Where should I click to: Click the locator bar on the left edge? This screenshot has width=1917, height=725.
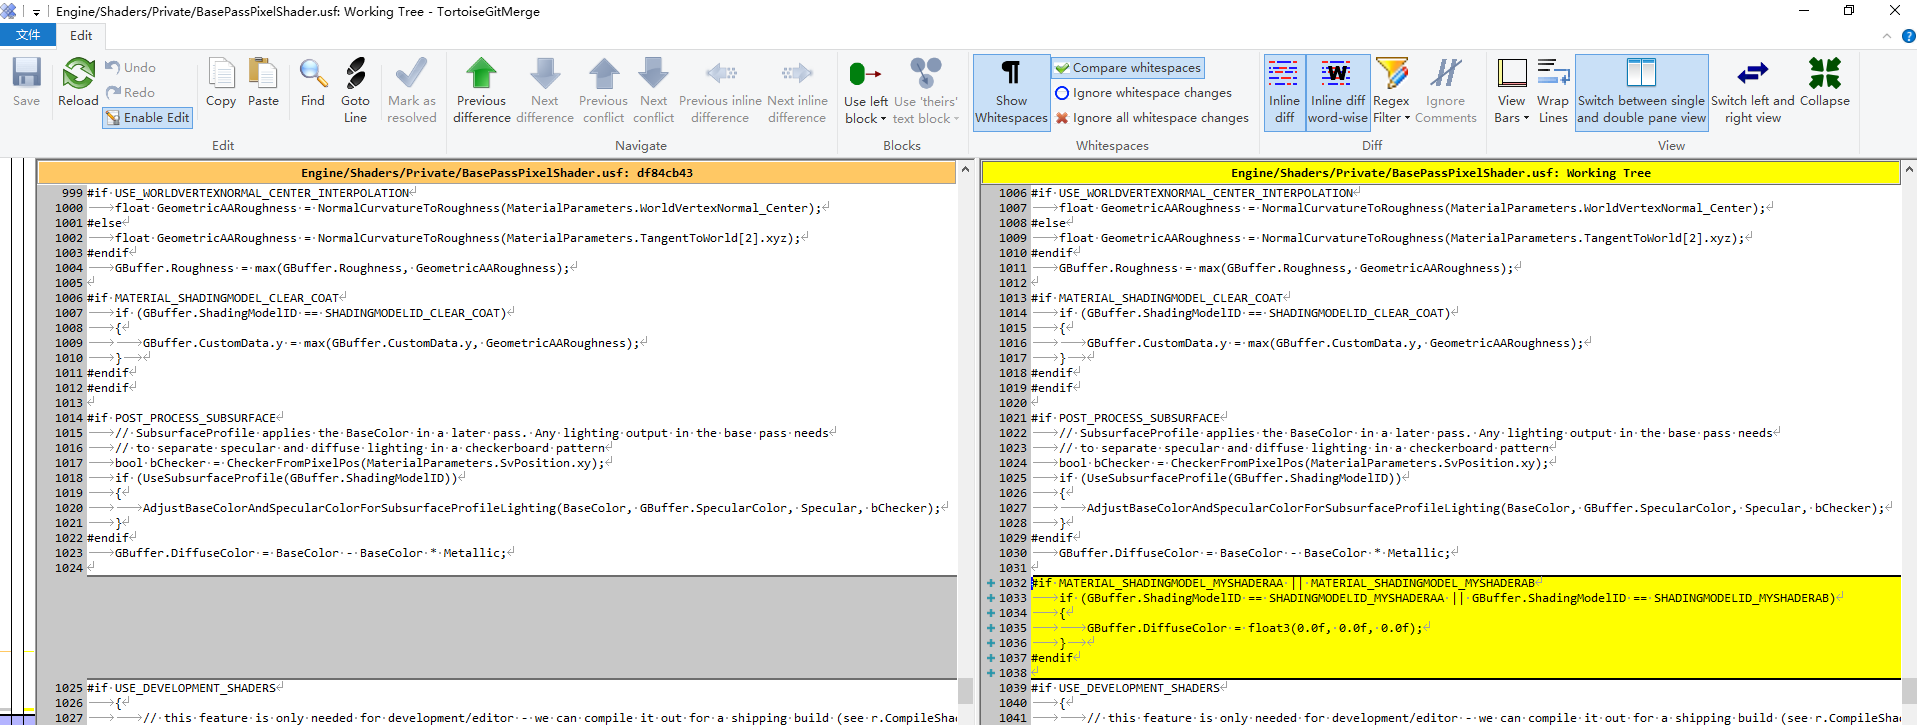coord(17,440)
